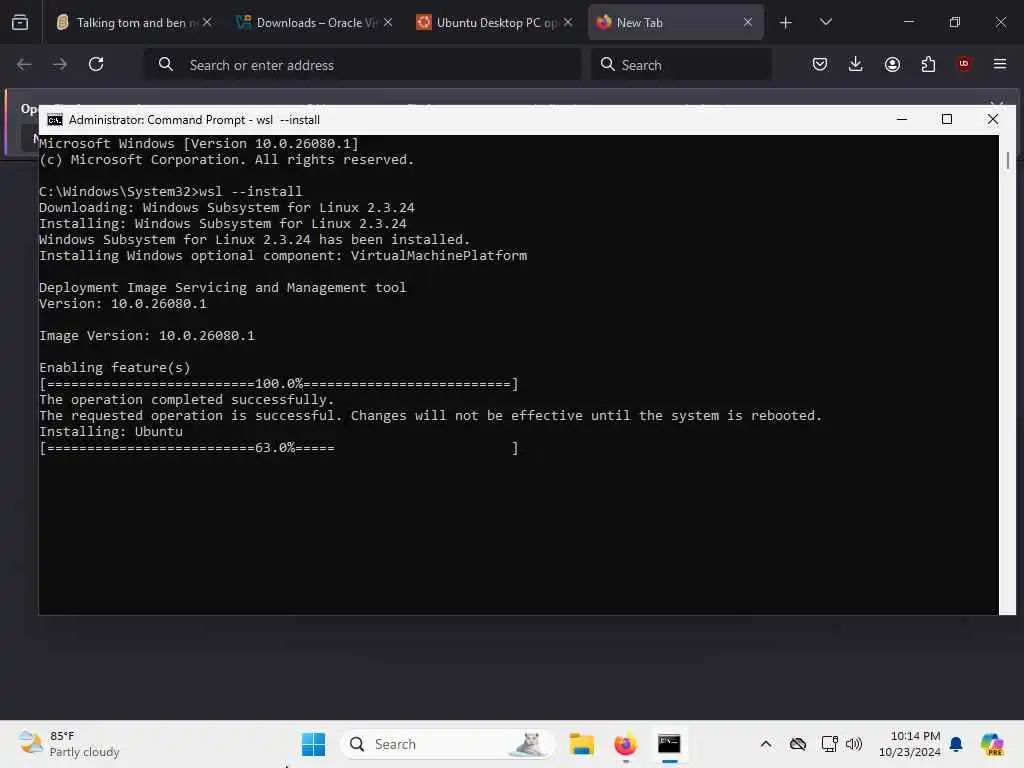
Task: Click the 63.0% Ubuntu progress bar
Action: (x=279, y=448)
